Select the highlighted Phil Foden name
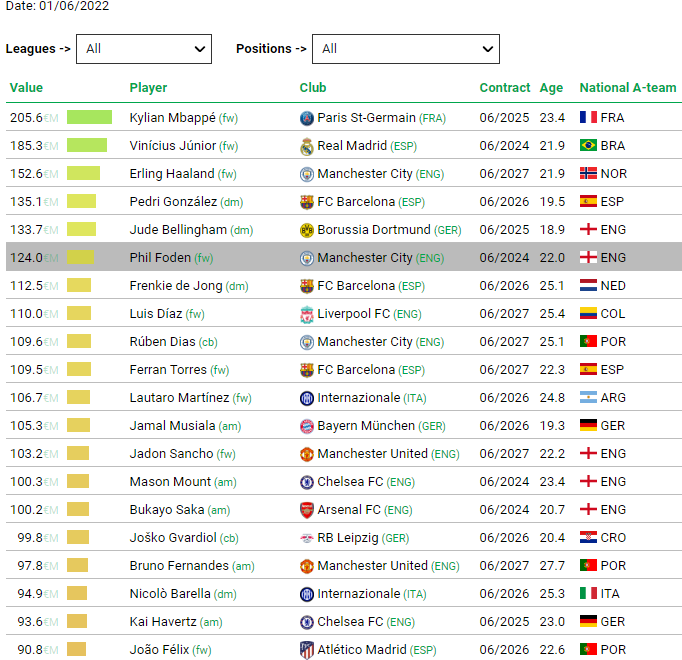The image size is (682, 660). pyautogui.click(x=160, y=258)
